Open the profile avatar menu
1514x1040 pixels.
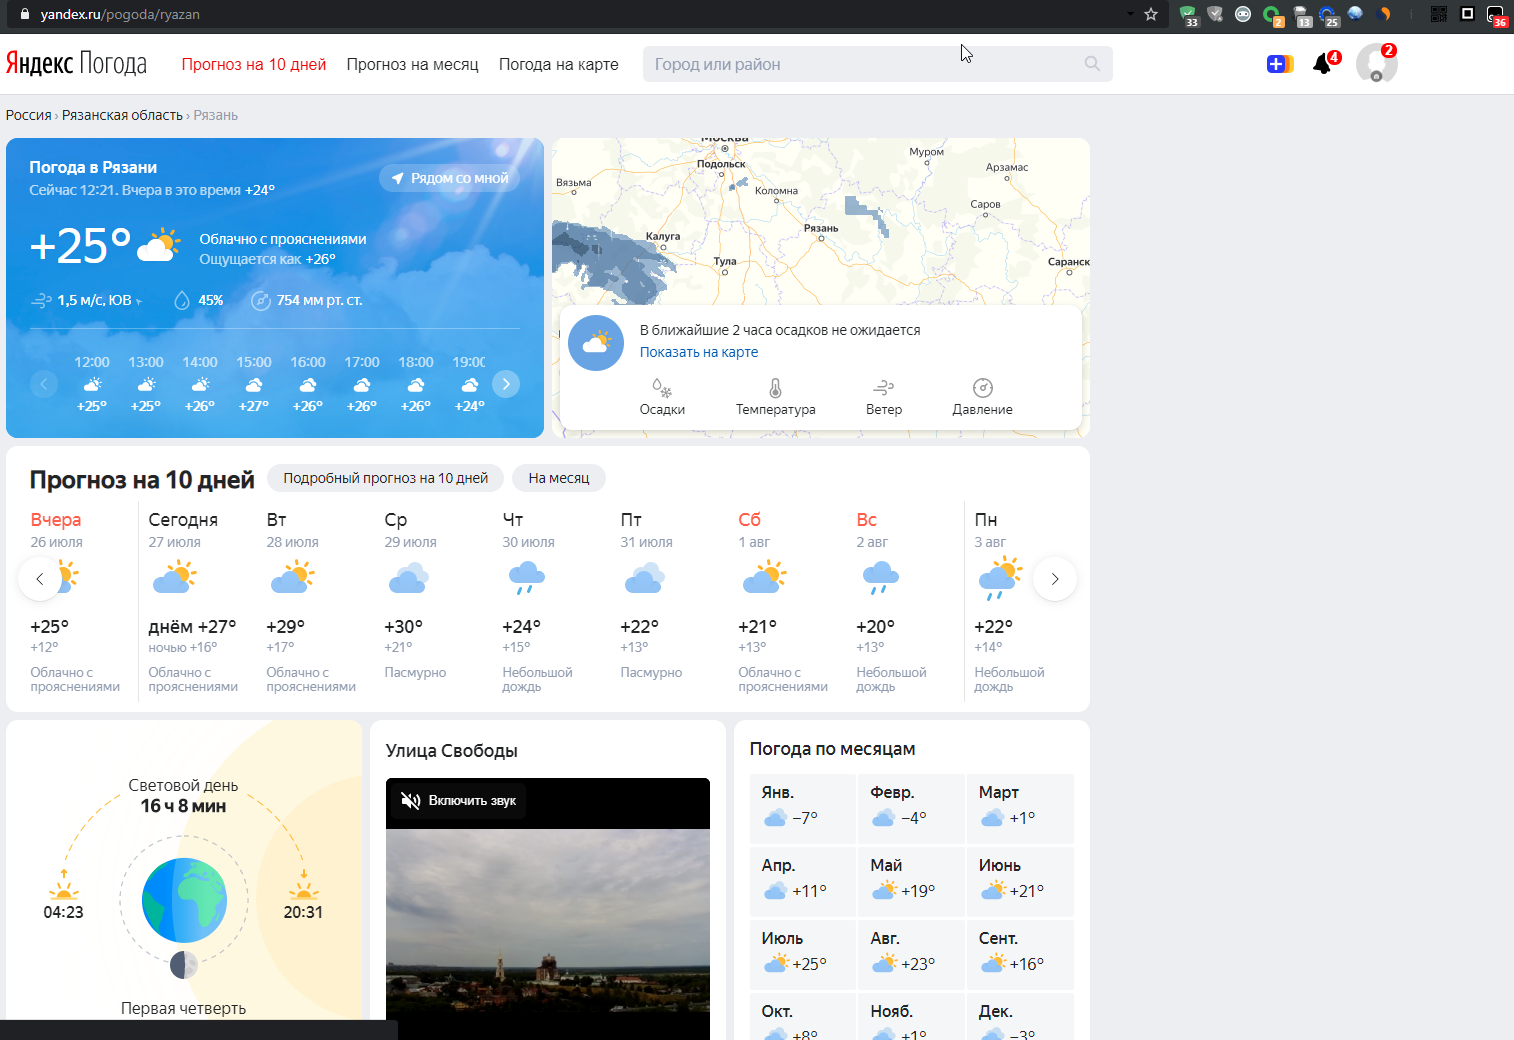1377,63
